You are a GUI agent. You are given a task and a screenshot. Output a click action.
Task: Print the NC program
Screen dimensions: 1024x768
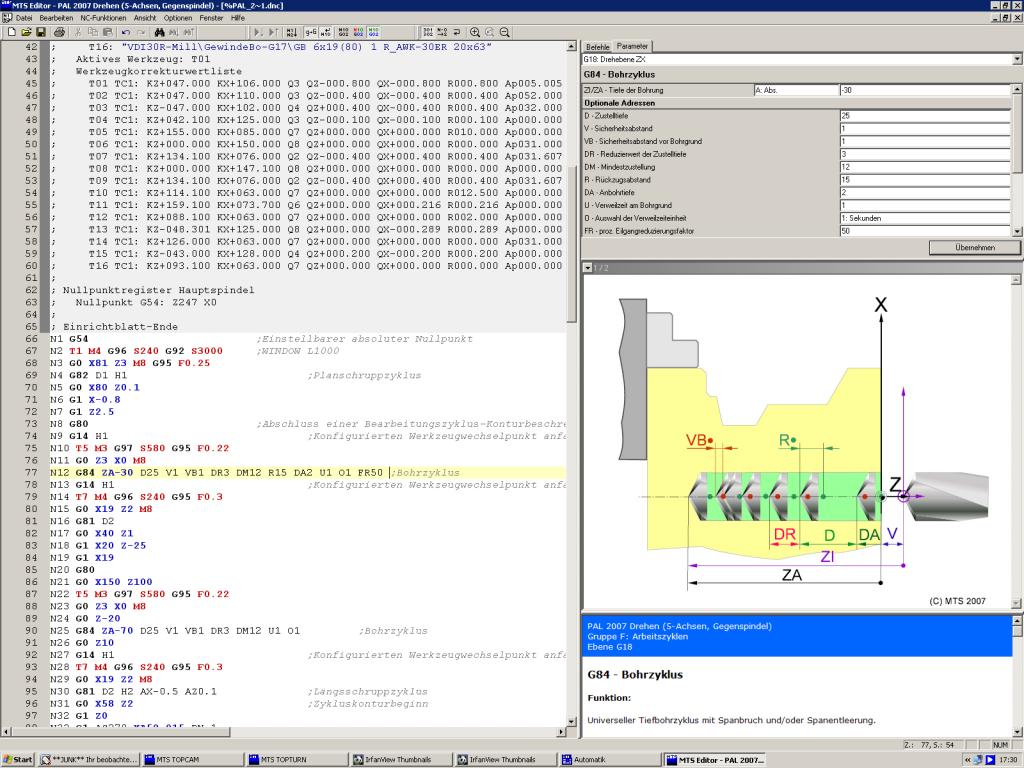point(59,32)
